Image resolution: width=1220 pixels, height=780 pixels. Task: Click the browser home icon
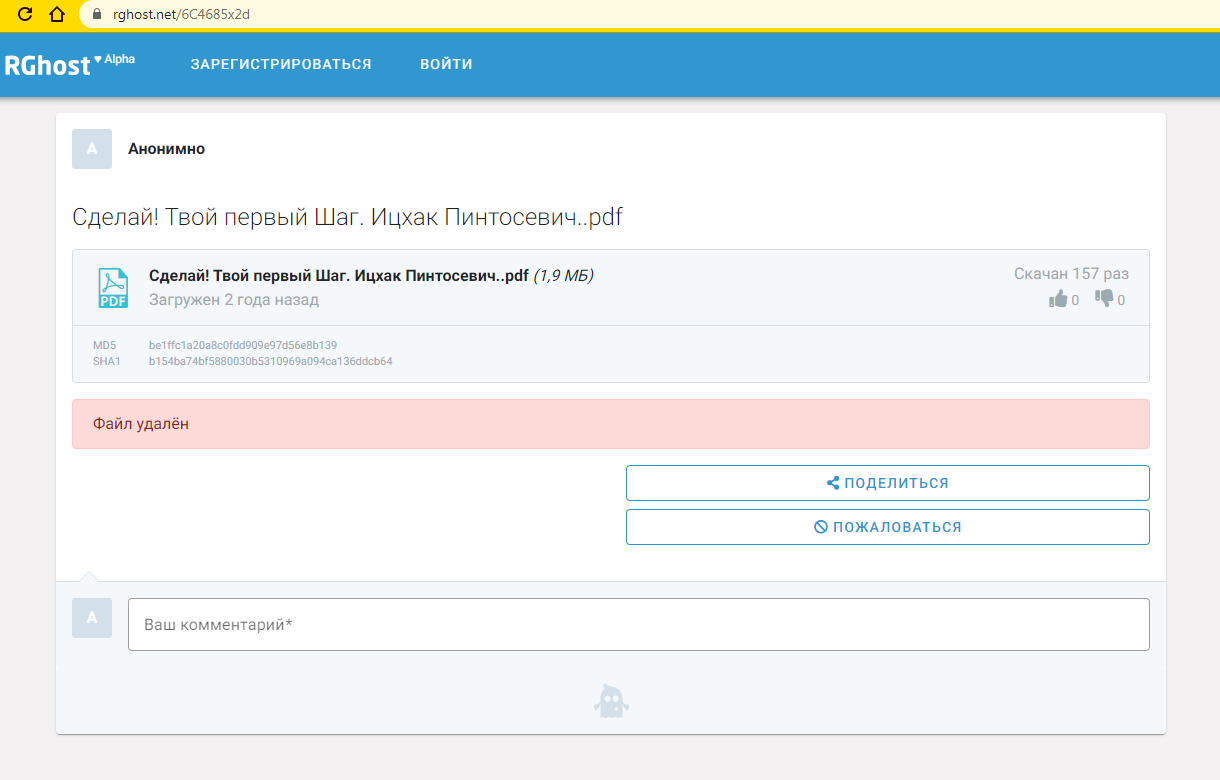(57, 14)
